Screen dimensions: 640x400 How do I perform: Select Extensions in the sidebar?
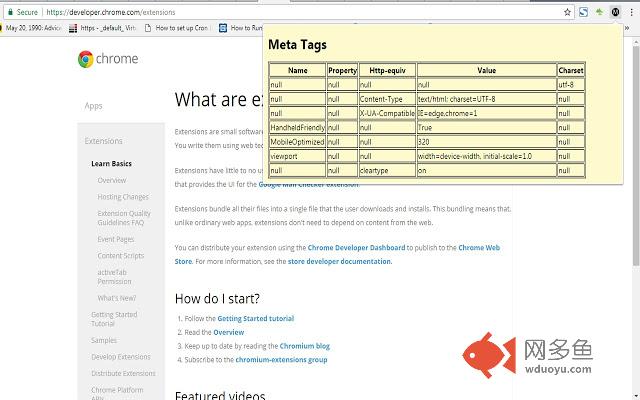pyautogui.click(x=104, y=141)
